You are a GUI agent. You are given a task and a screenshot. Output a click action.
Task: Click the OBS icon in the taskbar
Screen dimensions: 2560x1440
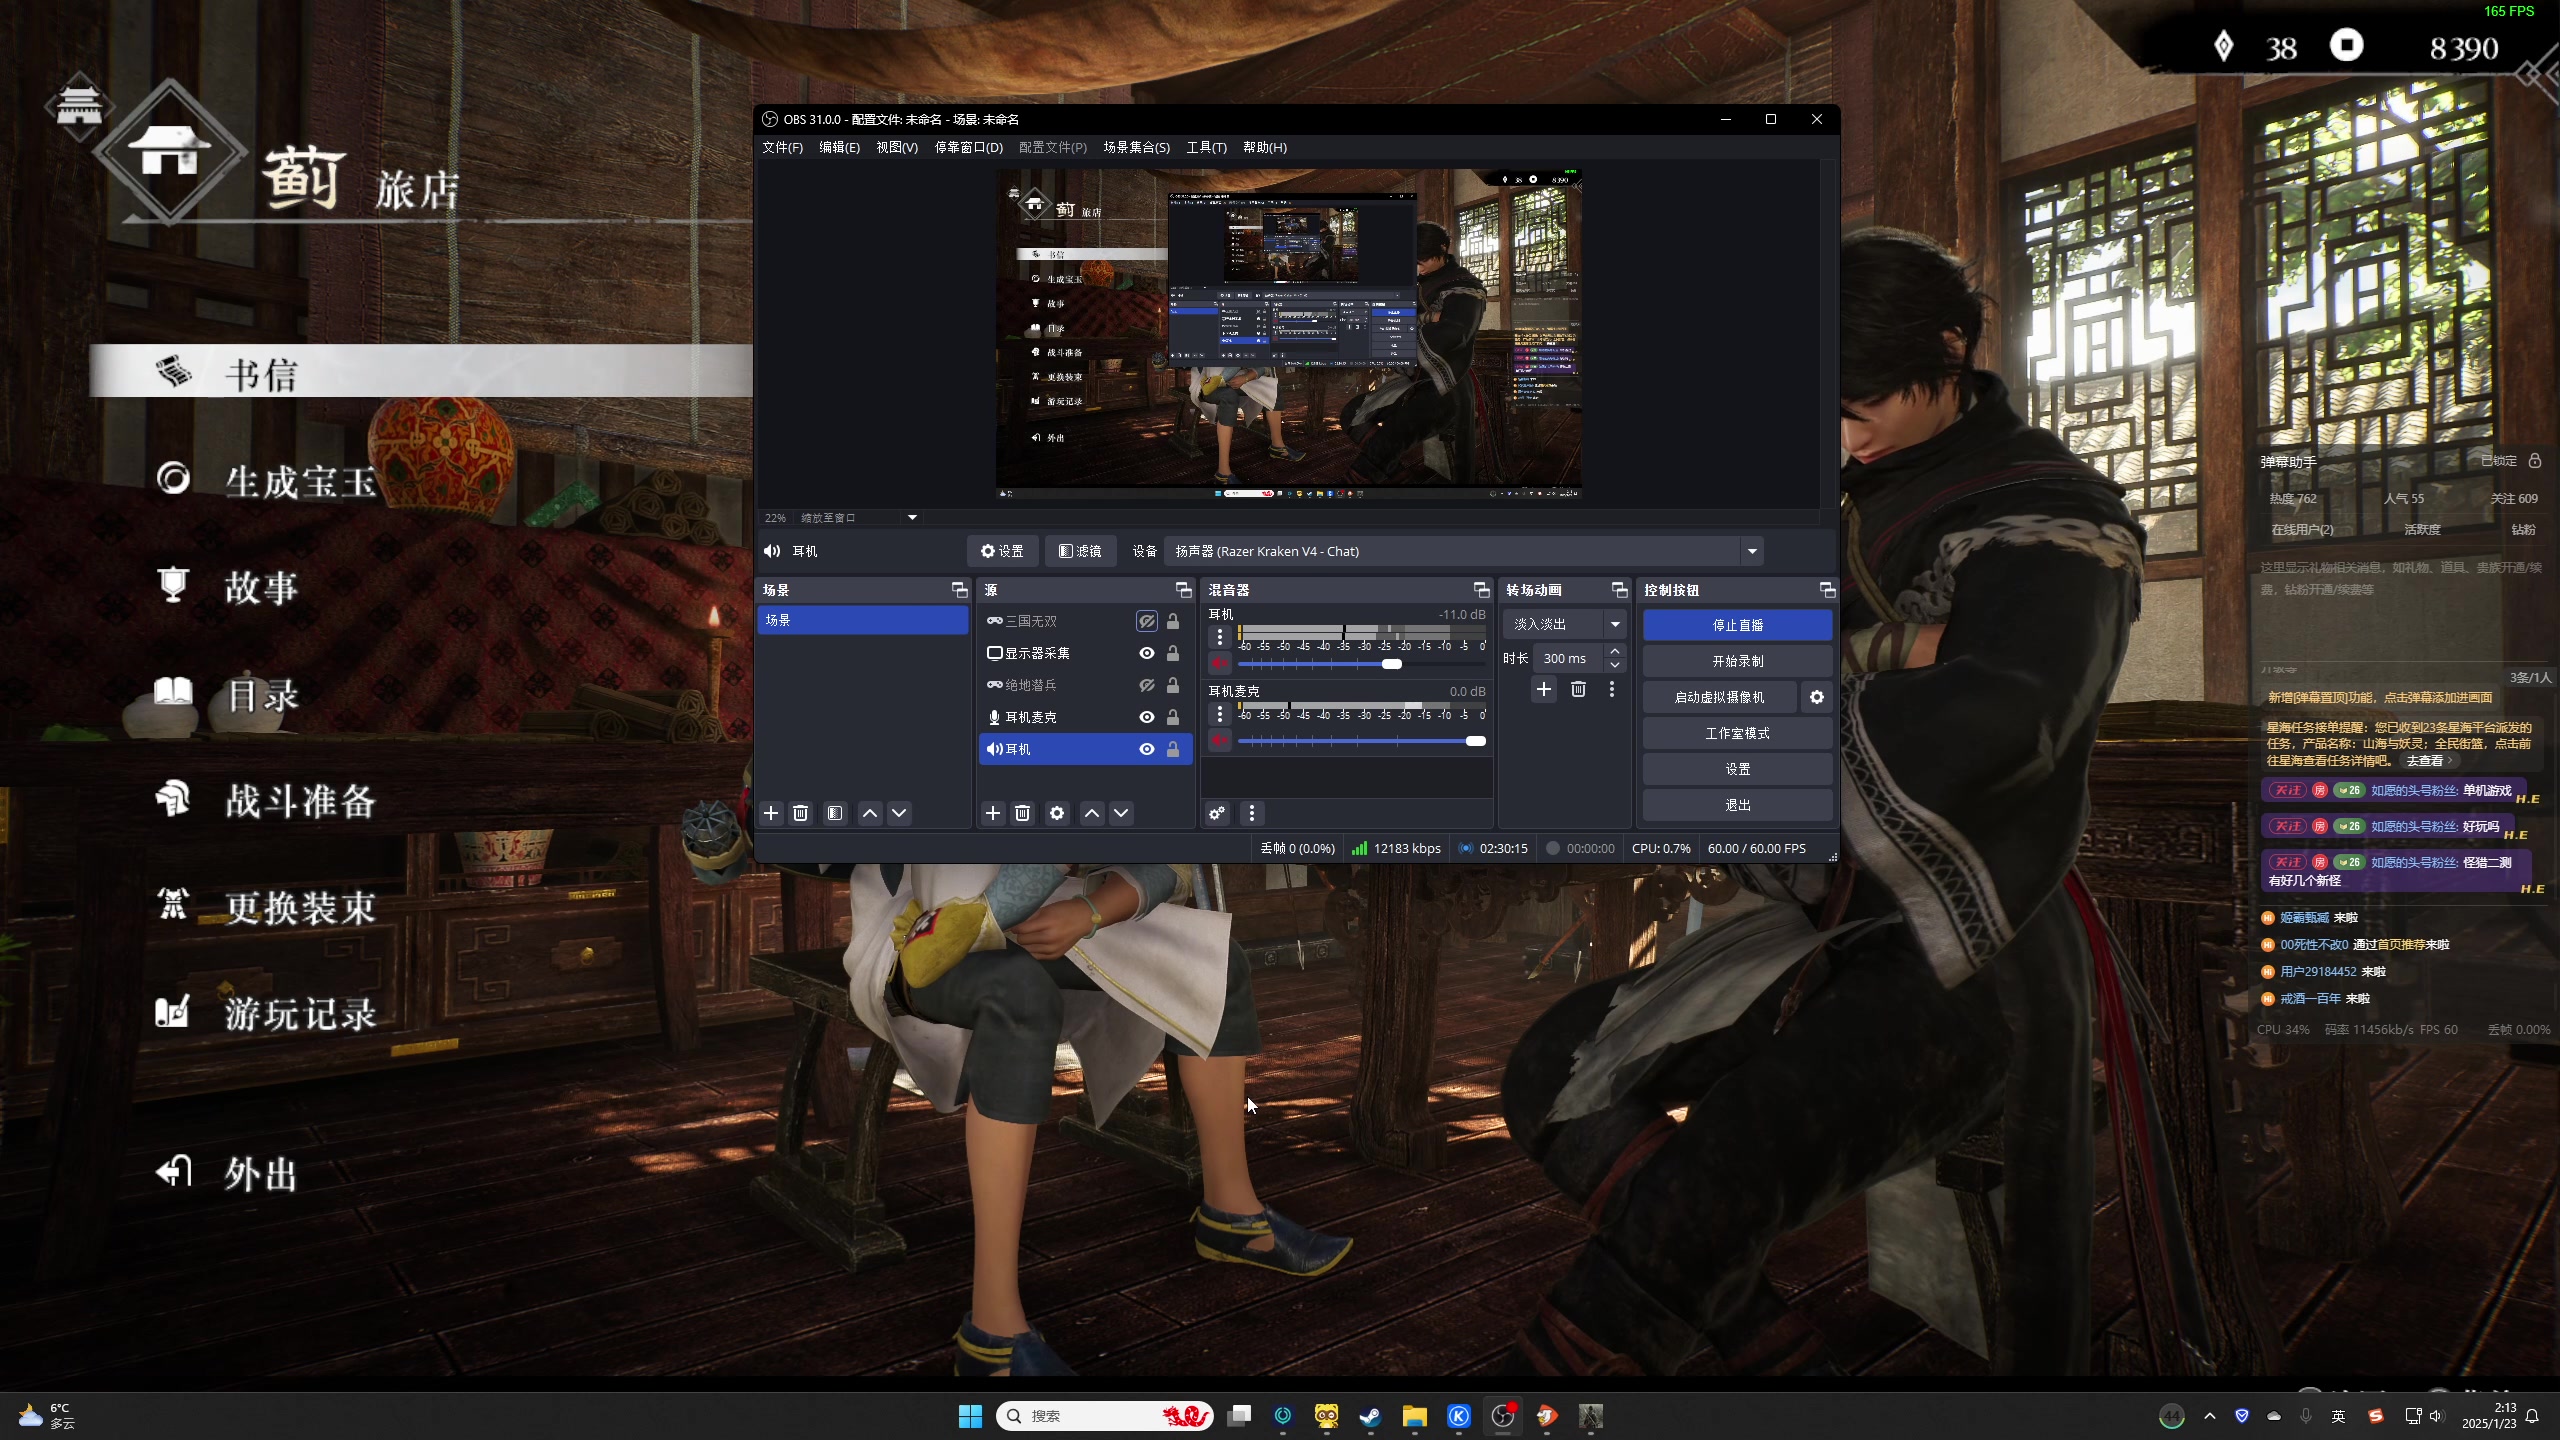(1503, 1416)
